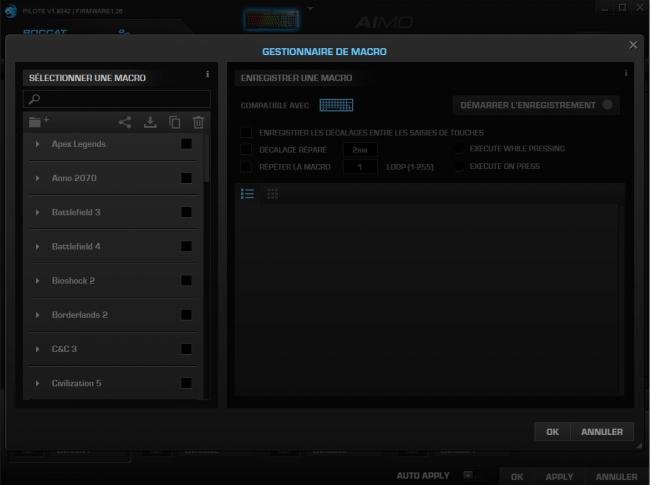Check the Répéter la macro checkbox
Screen dimensions: 650x485
(246, 167)
